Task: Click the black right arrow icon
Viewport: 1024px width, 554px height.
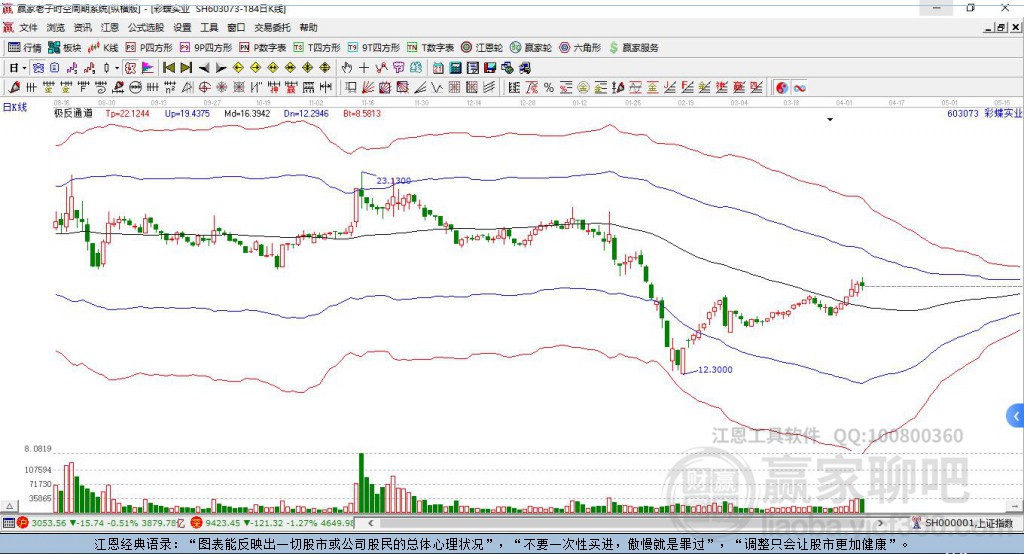Action: [x=221, y=68]
